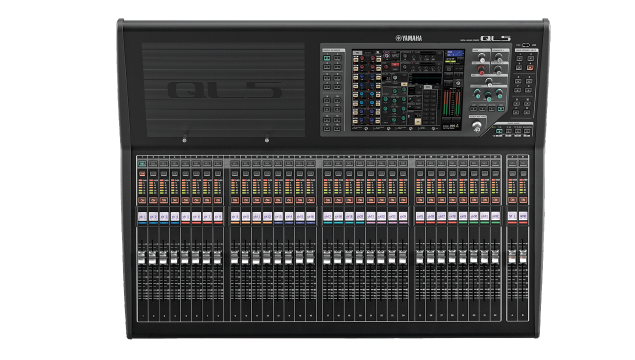Tap the ch 13 name display with purple color bar
635x360 pixels.
(278, 217)
